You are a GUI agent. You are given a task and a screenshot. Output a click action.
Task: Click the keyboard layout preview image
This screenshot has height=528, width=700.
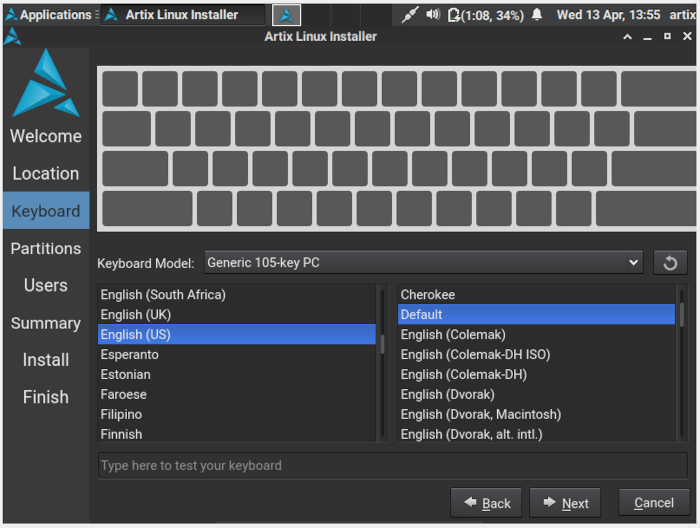tap(397, 149)
